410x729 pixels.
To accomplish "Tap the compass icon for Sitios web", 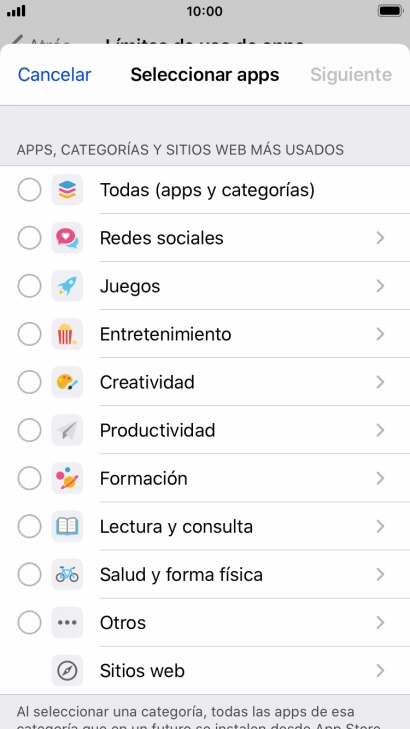I will [x=67, y=671].
